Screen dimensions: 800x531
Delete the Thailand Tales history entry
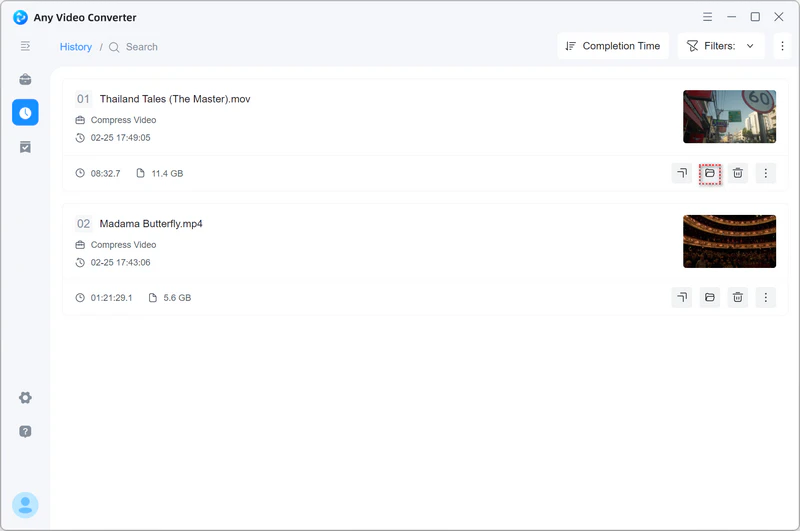click(x=737, y=173)
